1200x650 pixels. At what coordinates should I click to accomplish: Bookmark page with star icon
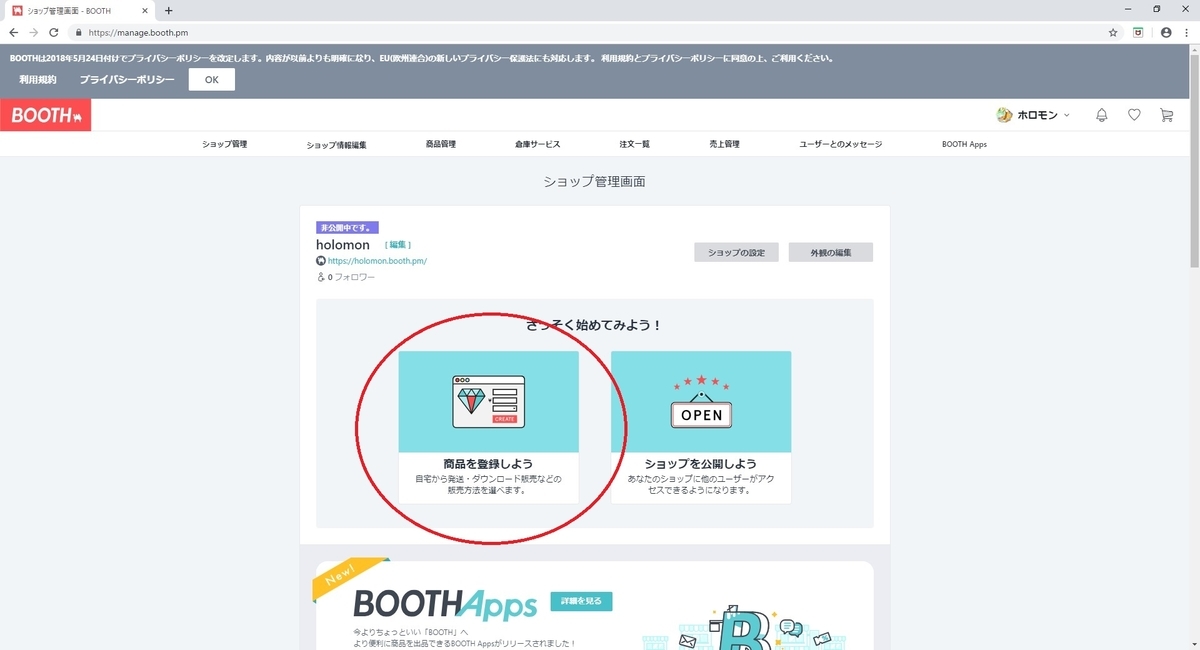(1113, 32)
